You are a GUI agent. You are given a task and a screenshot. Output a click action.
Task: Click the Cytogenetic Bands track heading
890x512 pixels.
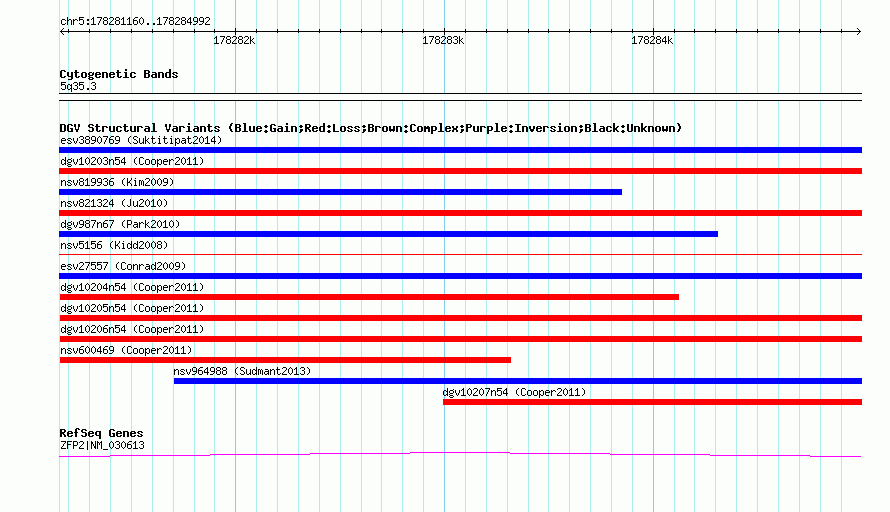[x=119, y=74]
